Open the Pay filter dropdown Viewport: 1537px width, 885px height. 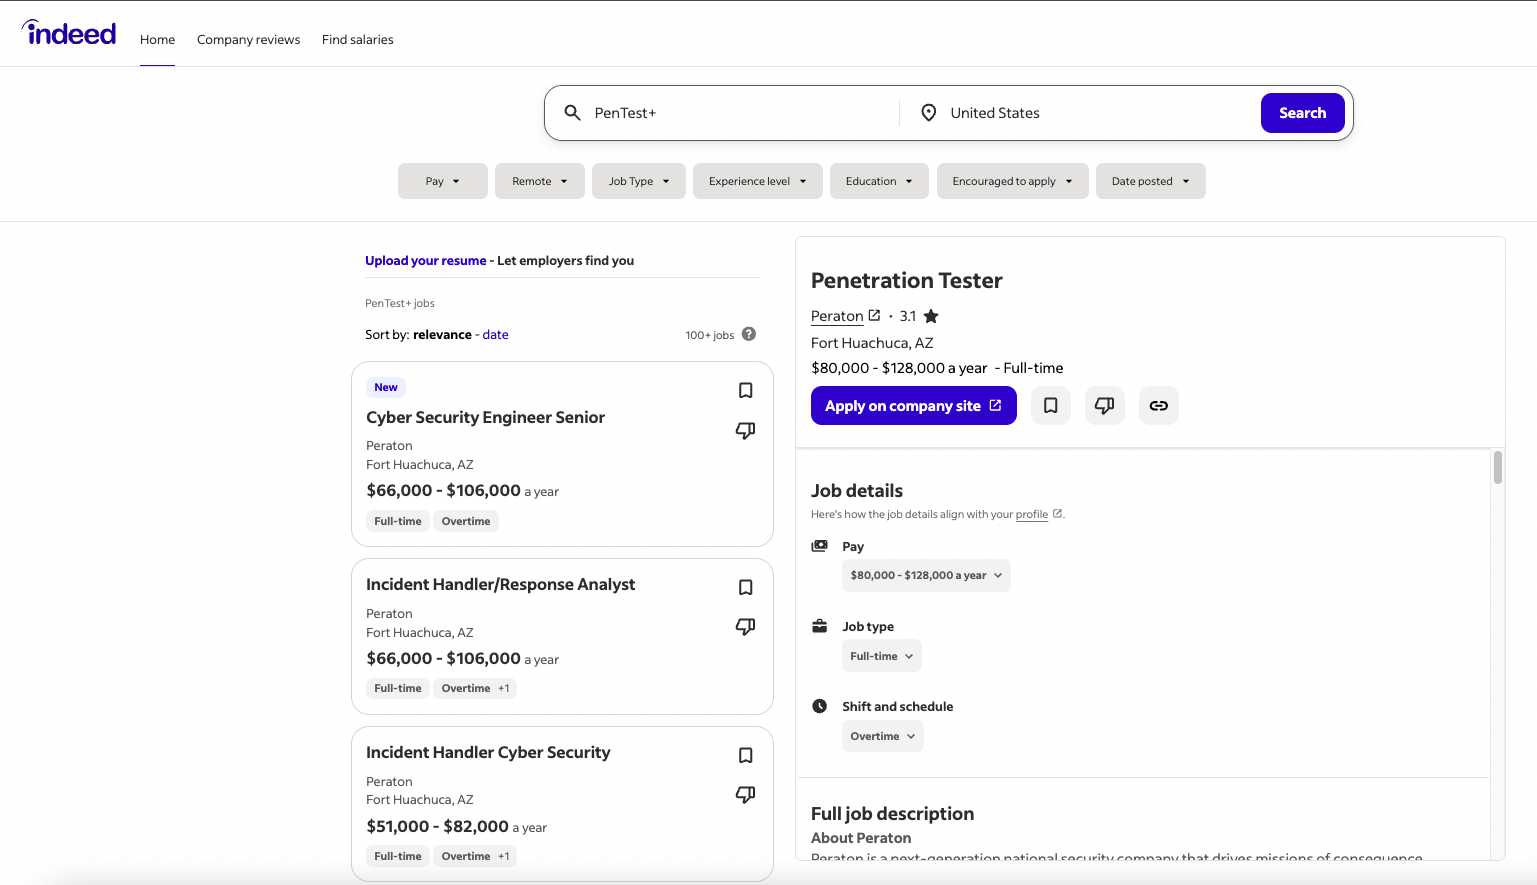click(442, 181)
